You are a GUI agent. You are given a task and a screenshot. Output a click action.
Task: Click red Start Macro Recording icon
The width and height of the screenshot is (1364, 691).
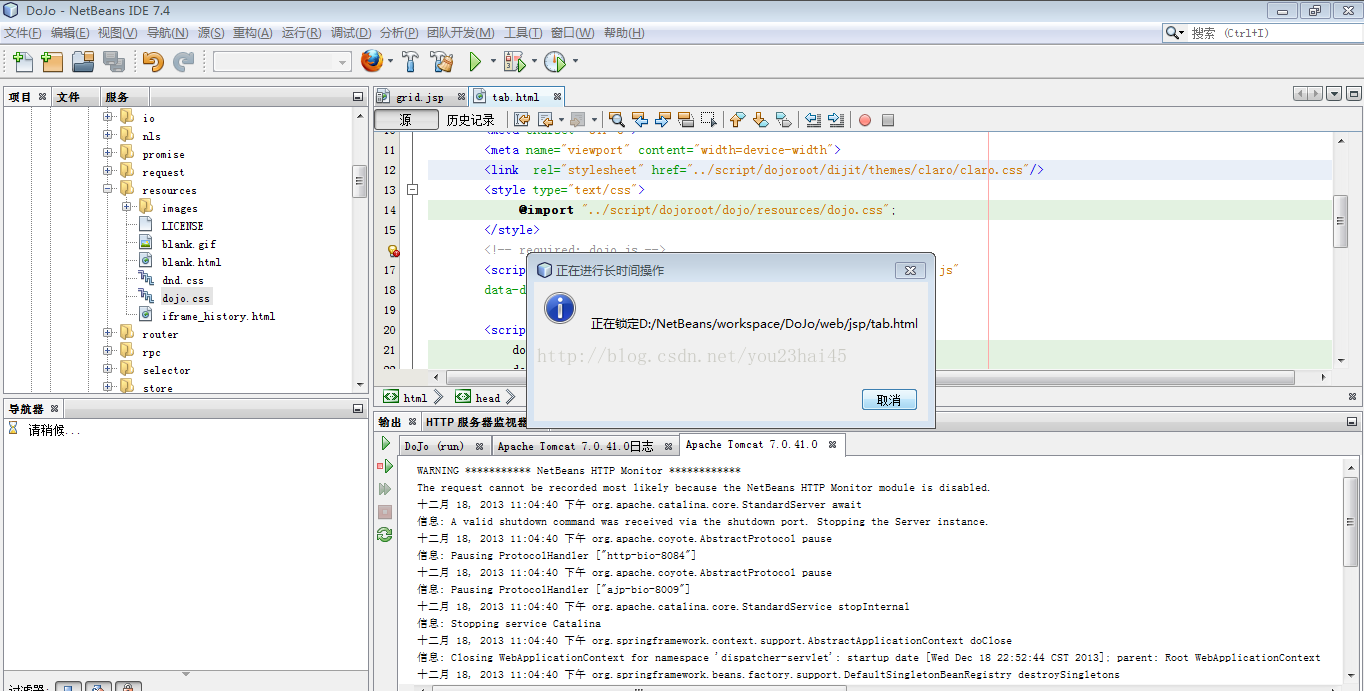click(x=865, y=120)
